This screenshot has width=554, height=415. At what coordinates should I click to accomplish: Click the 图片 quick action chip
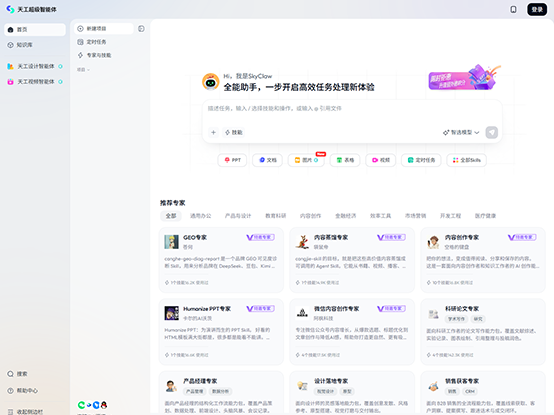pos(306,160)
